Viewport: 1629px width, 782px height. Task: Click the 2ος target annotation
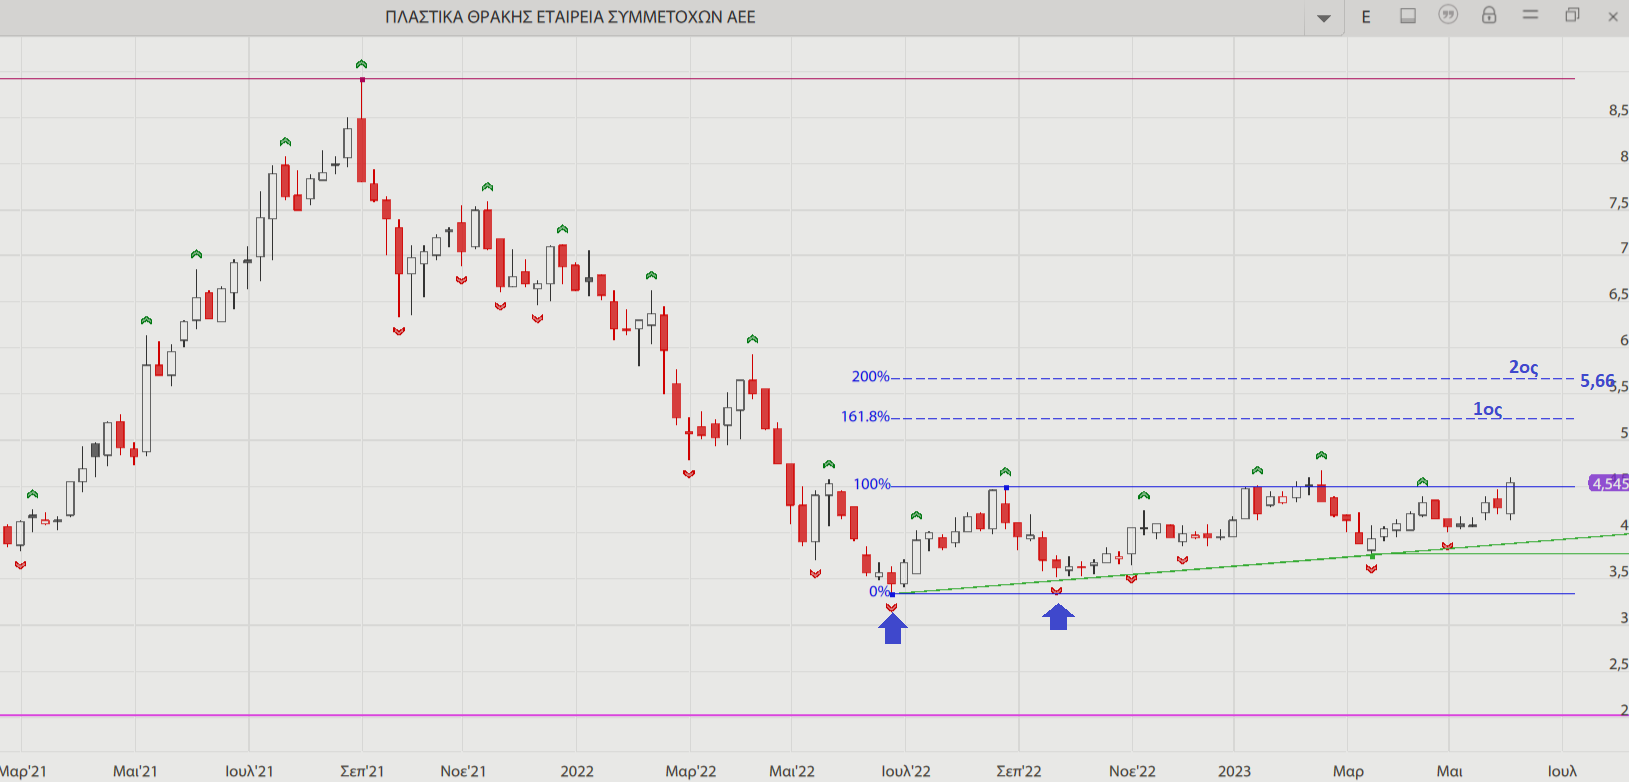(1524, 367)
